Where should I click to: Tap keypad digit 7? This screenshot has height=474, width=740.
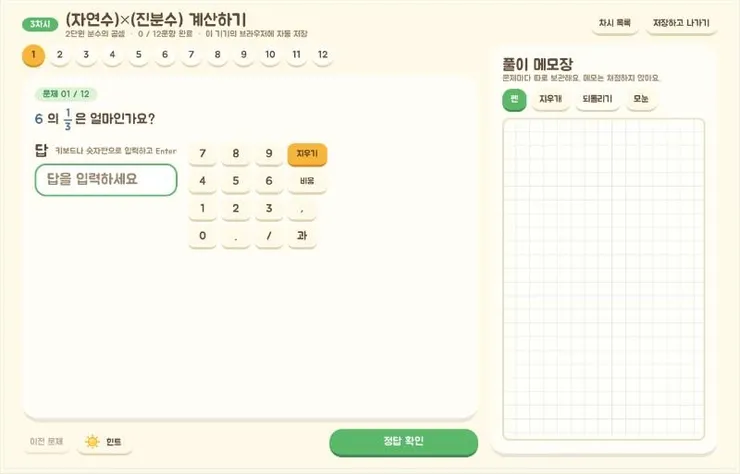pyautogui.click(x=202, y=154)
